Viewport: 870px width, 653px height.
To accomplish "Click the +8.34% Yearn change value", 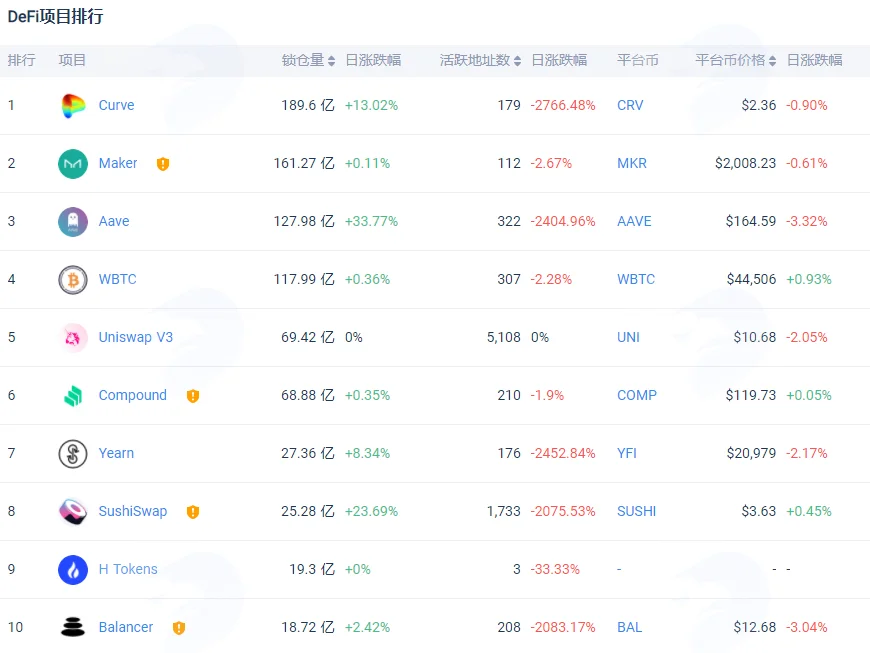I will click(x=367, y=453).
